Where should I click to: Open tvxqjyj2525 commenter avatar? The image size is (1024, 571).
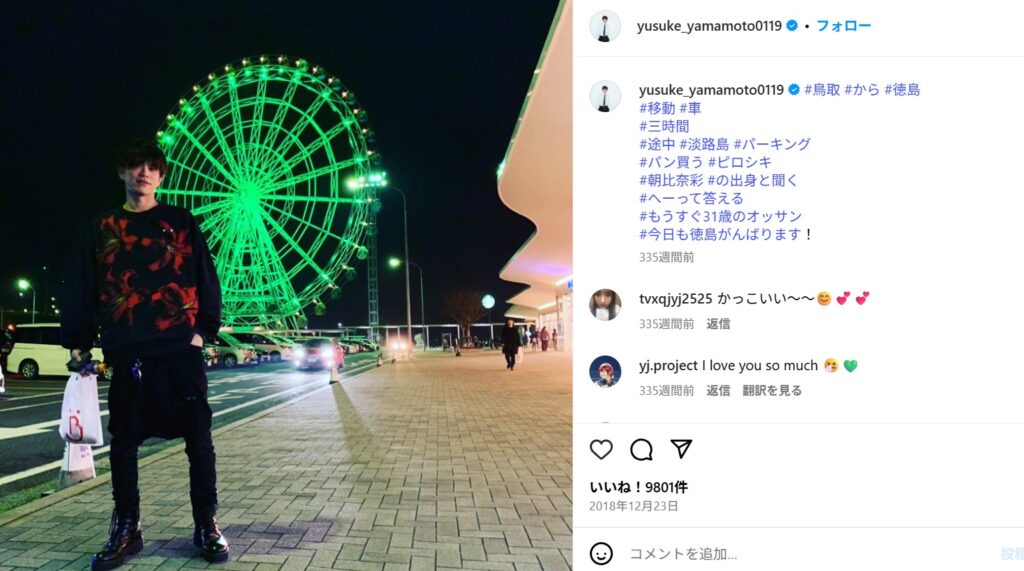point(605,304)
